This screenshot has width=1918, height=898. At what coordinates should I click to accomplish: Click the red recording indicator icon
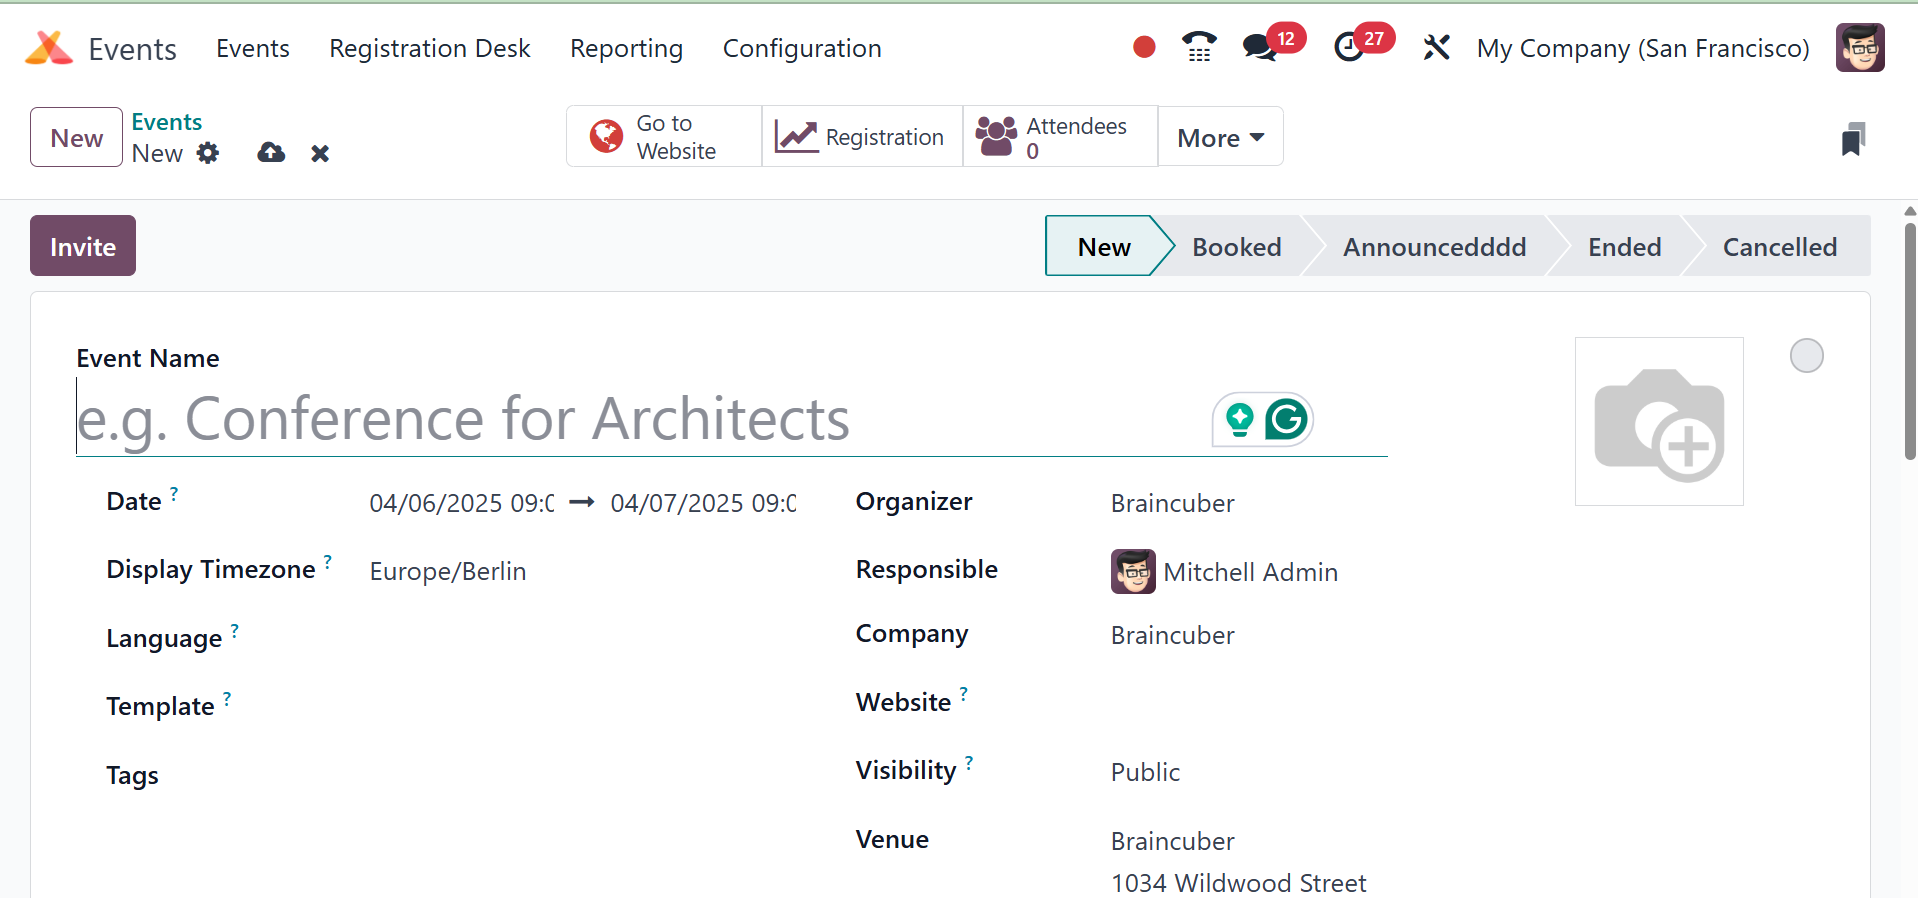(x=1144, y=47)
